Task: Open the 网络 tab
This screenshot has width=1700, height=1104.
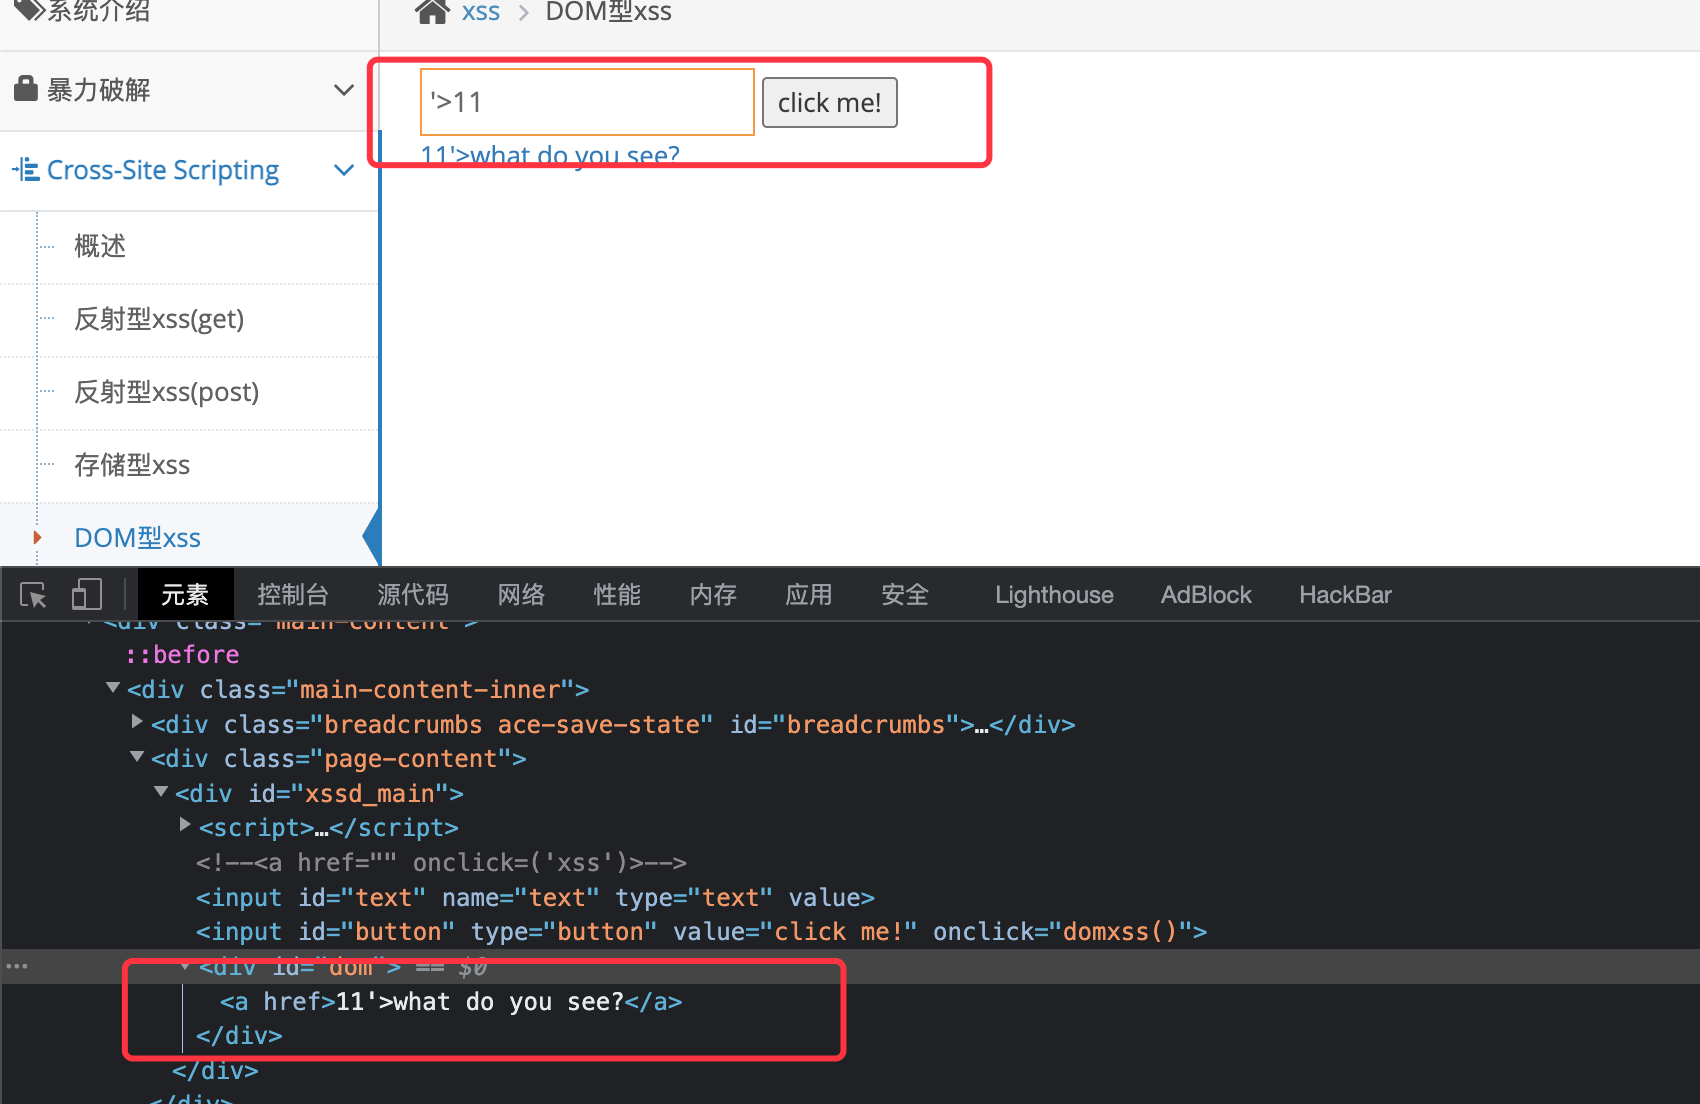Action: pos(521,595)
